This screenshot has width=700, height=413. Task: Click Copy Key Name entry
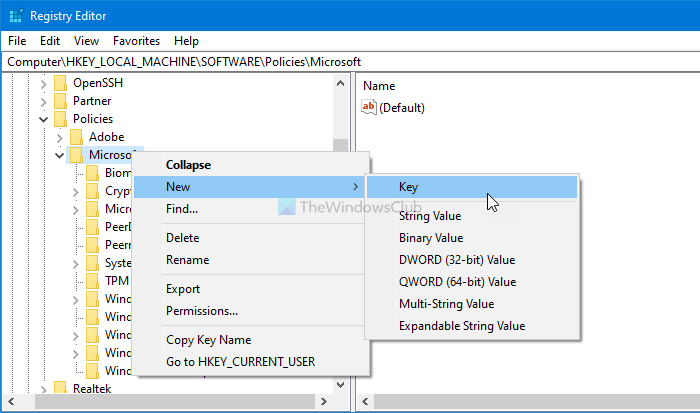coord(208,340)
